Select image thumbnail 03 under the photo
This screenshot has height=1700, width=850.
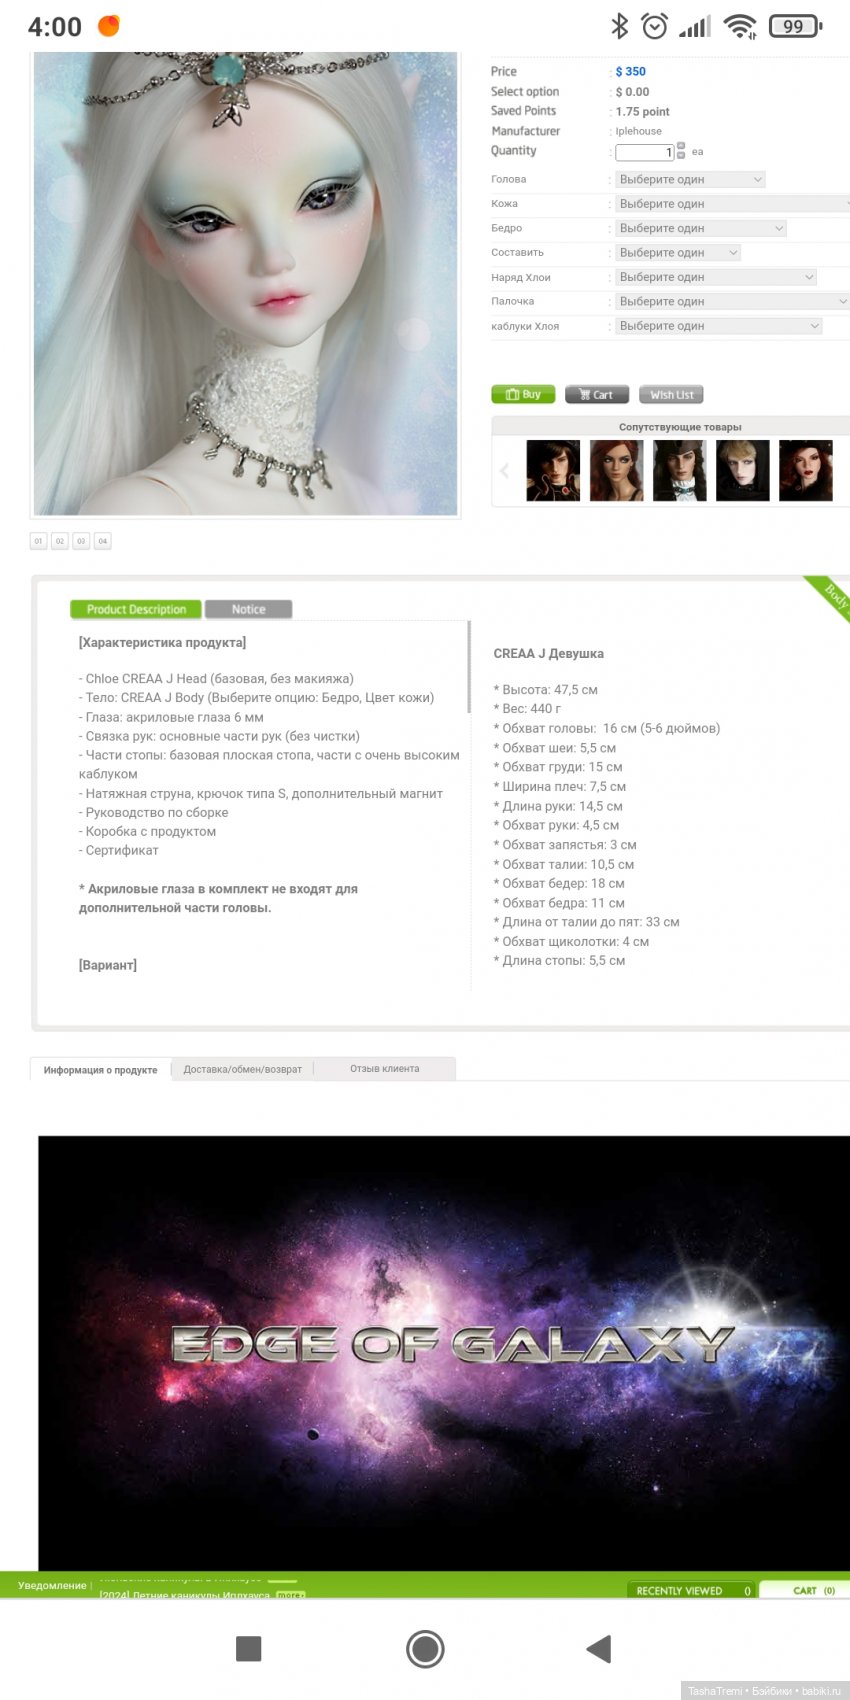81,541
